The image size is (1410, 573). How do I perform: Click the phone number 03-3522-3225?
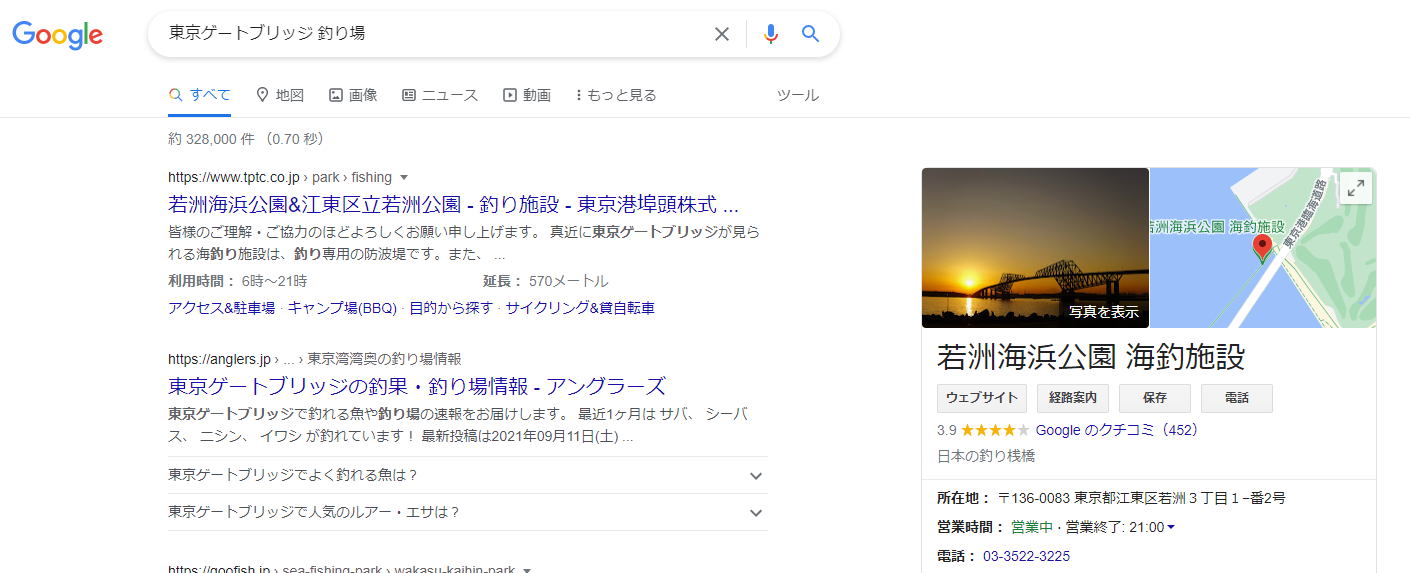pos(1026,556)
